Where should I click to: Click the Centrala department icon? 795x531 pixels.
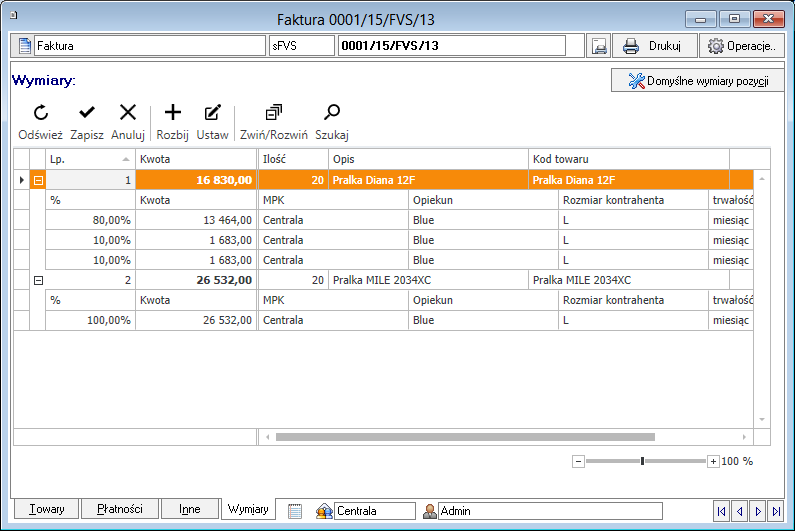pyautogui.click(x=324, y=511)
